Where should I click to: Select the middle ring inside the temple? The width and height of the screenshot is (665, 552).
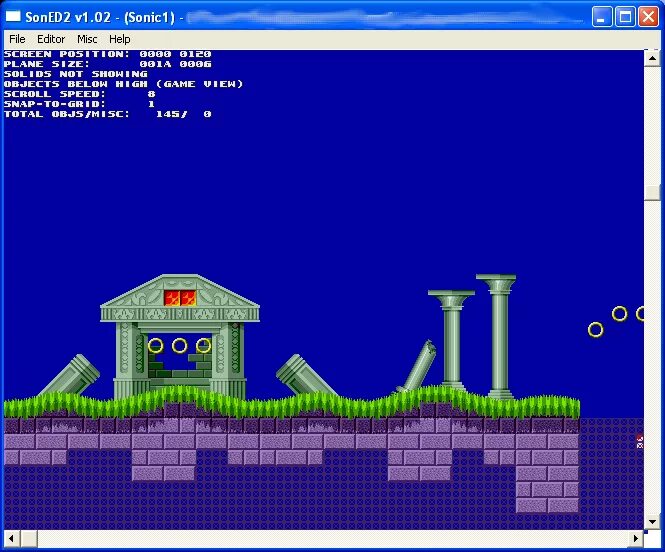pyautogui.click(x=179, y=346)
